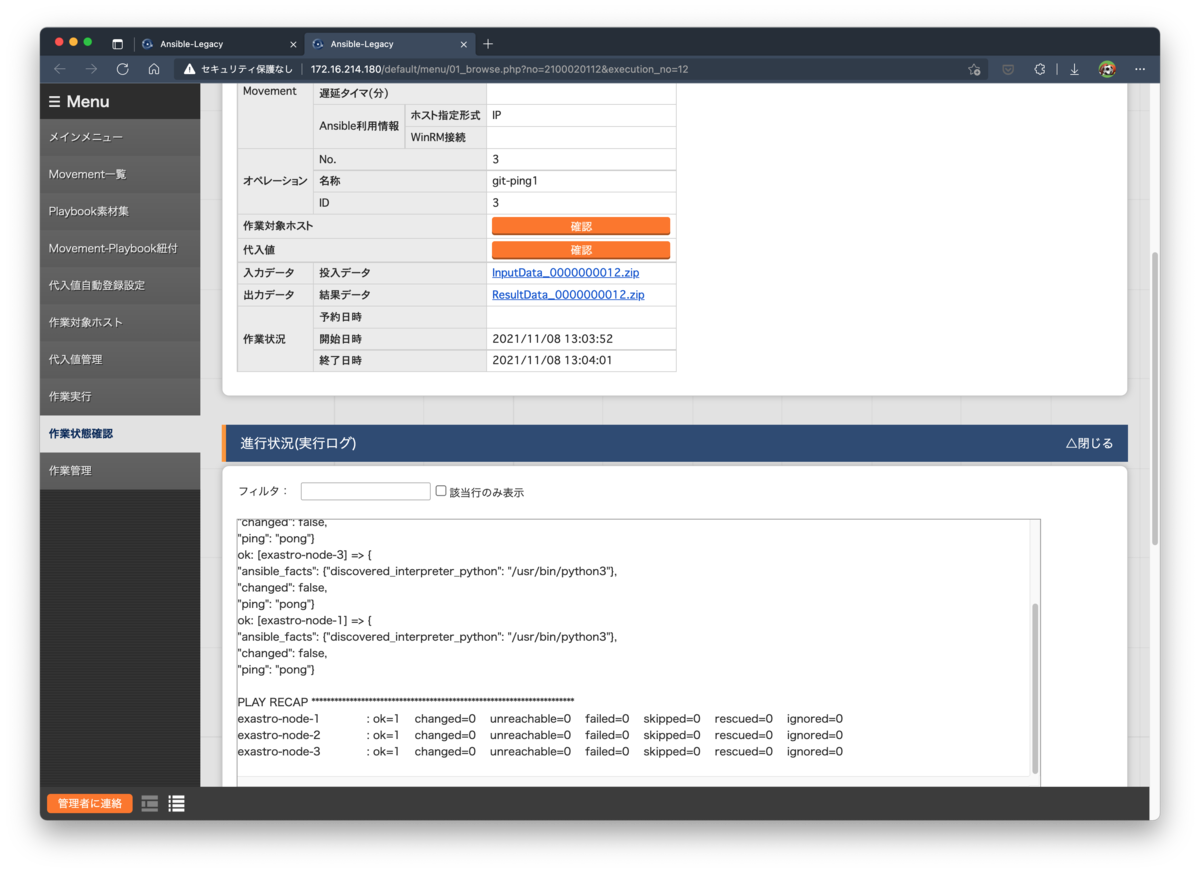Click exastro-node-2 recap row
The image size is (1200, 873).
pos(540,735)
